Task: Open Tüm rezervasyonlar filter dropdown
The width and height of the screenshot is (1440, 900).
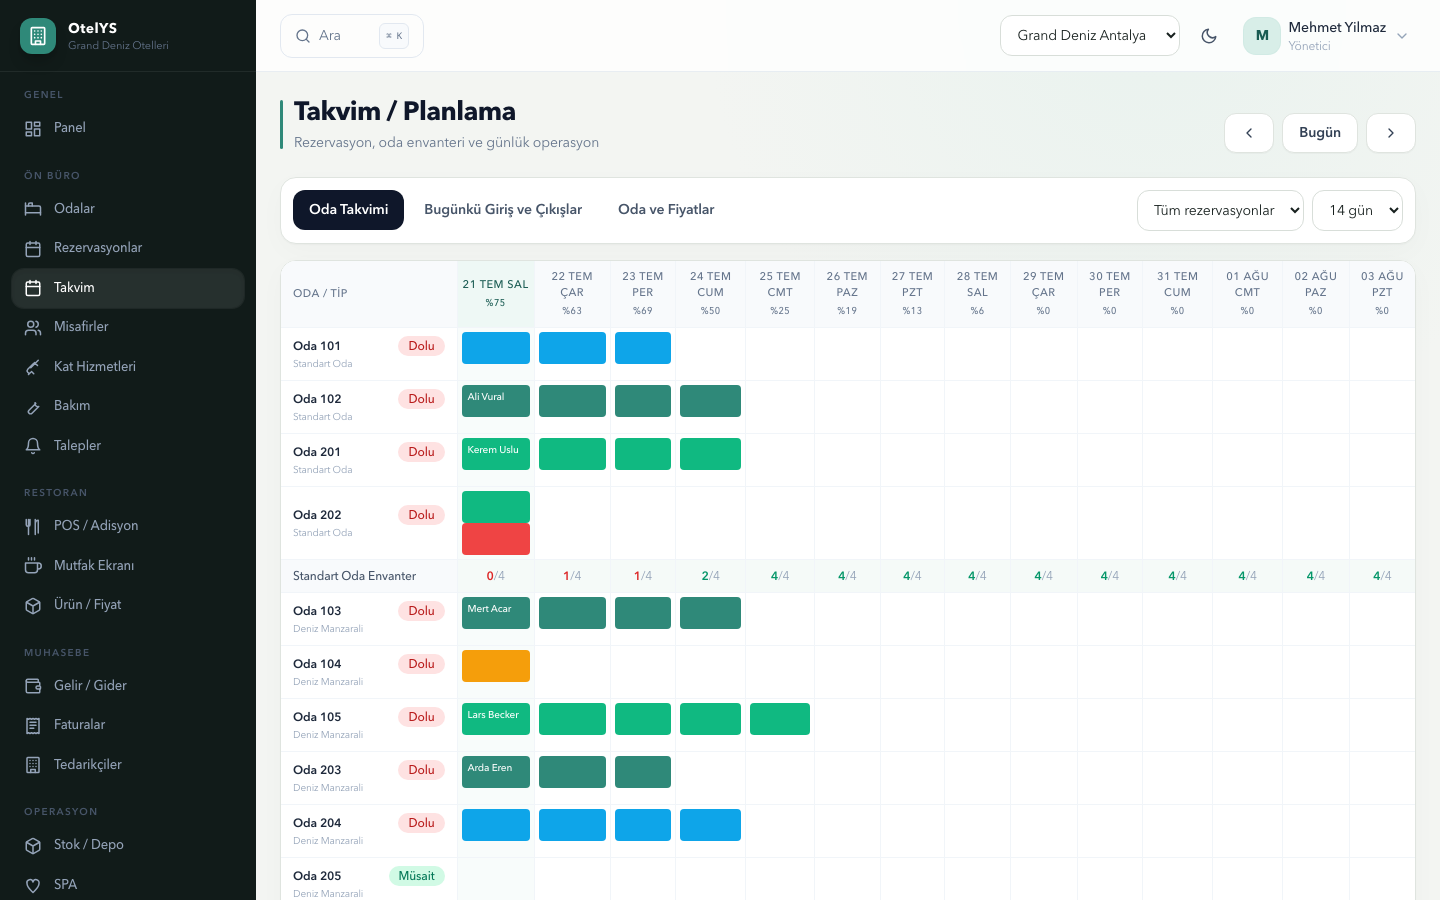Action: [1220, 210]
